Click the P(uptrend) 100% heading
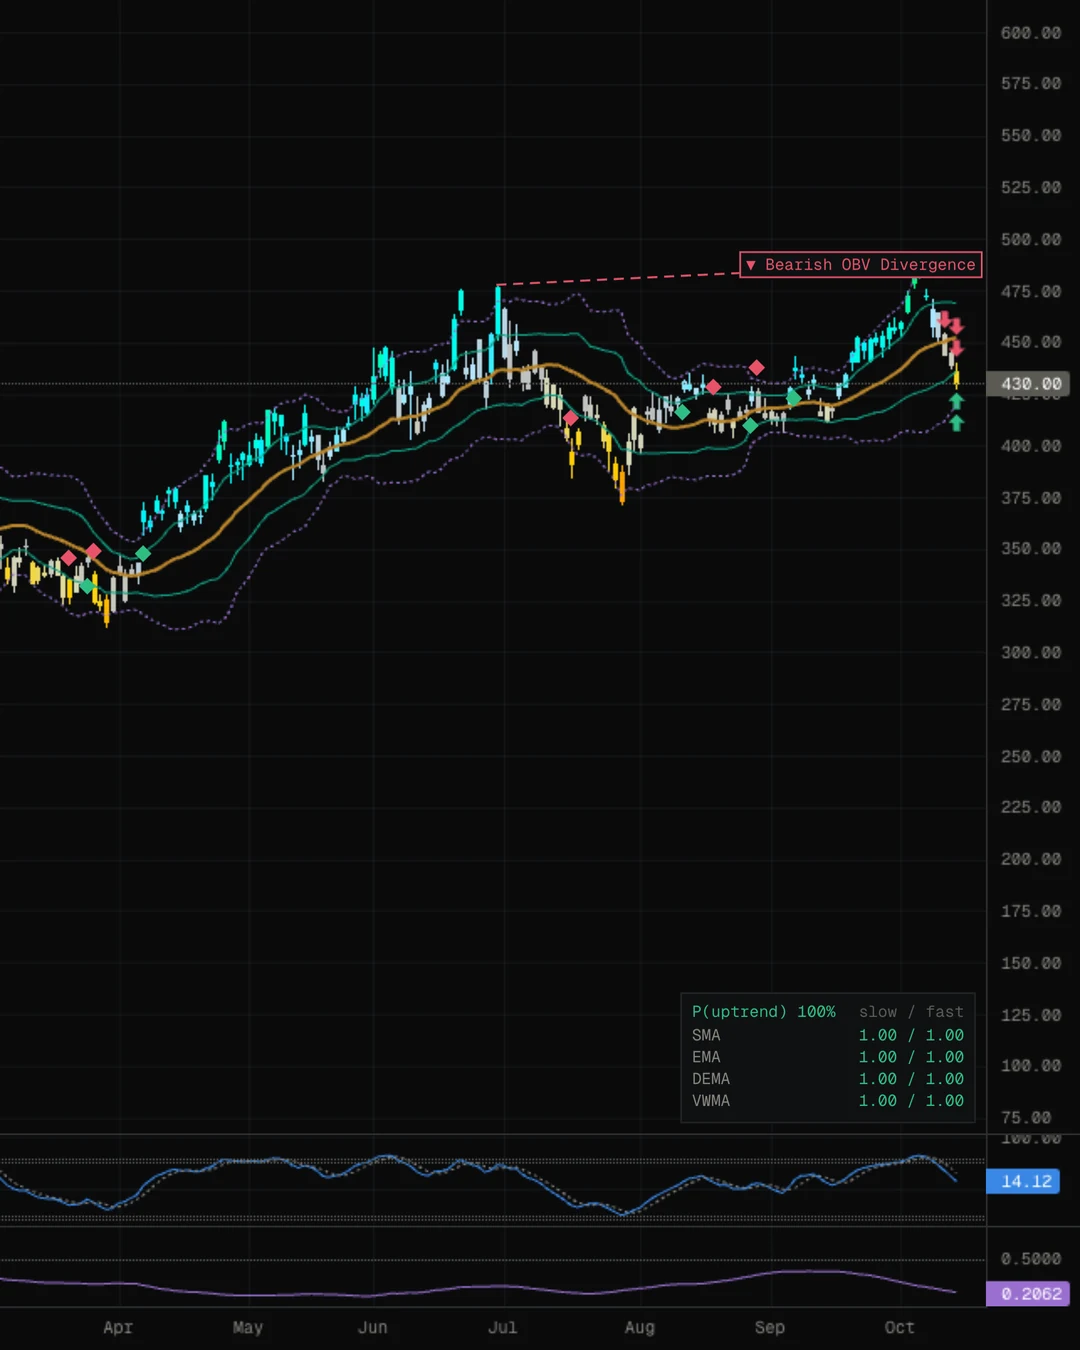Viewport: 1080px width, 1350px height. [x=764, y=1012]
